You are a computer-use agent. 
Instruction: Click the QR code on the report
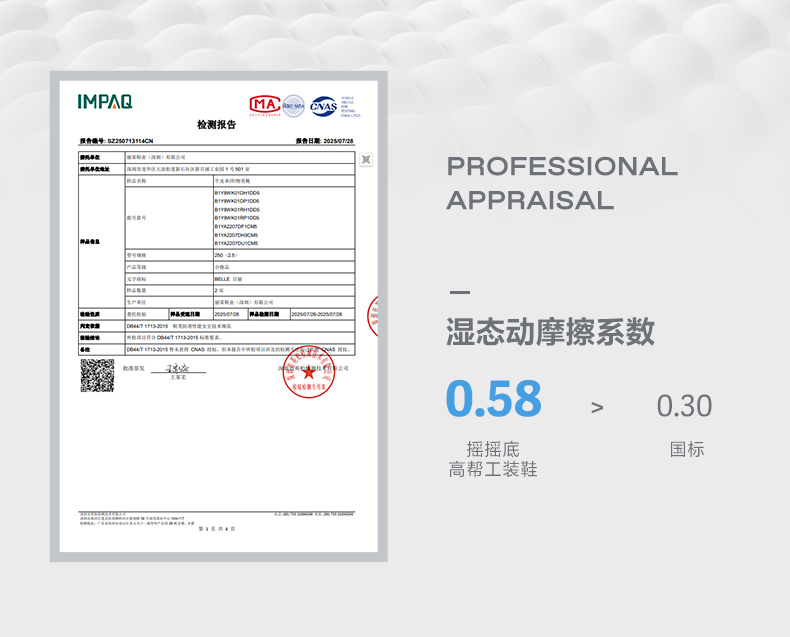point(97,375)
